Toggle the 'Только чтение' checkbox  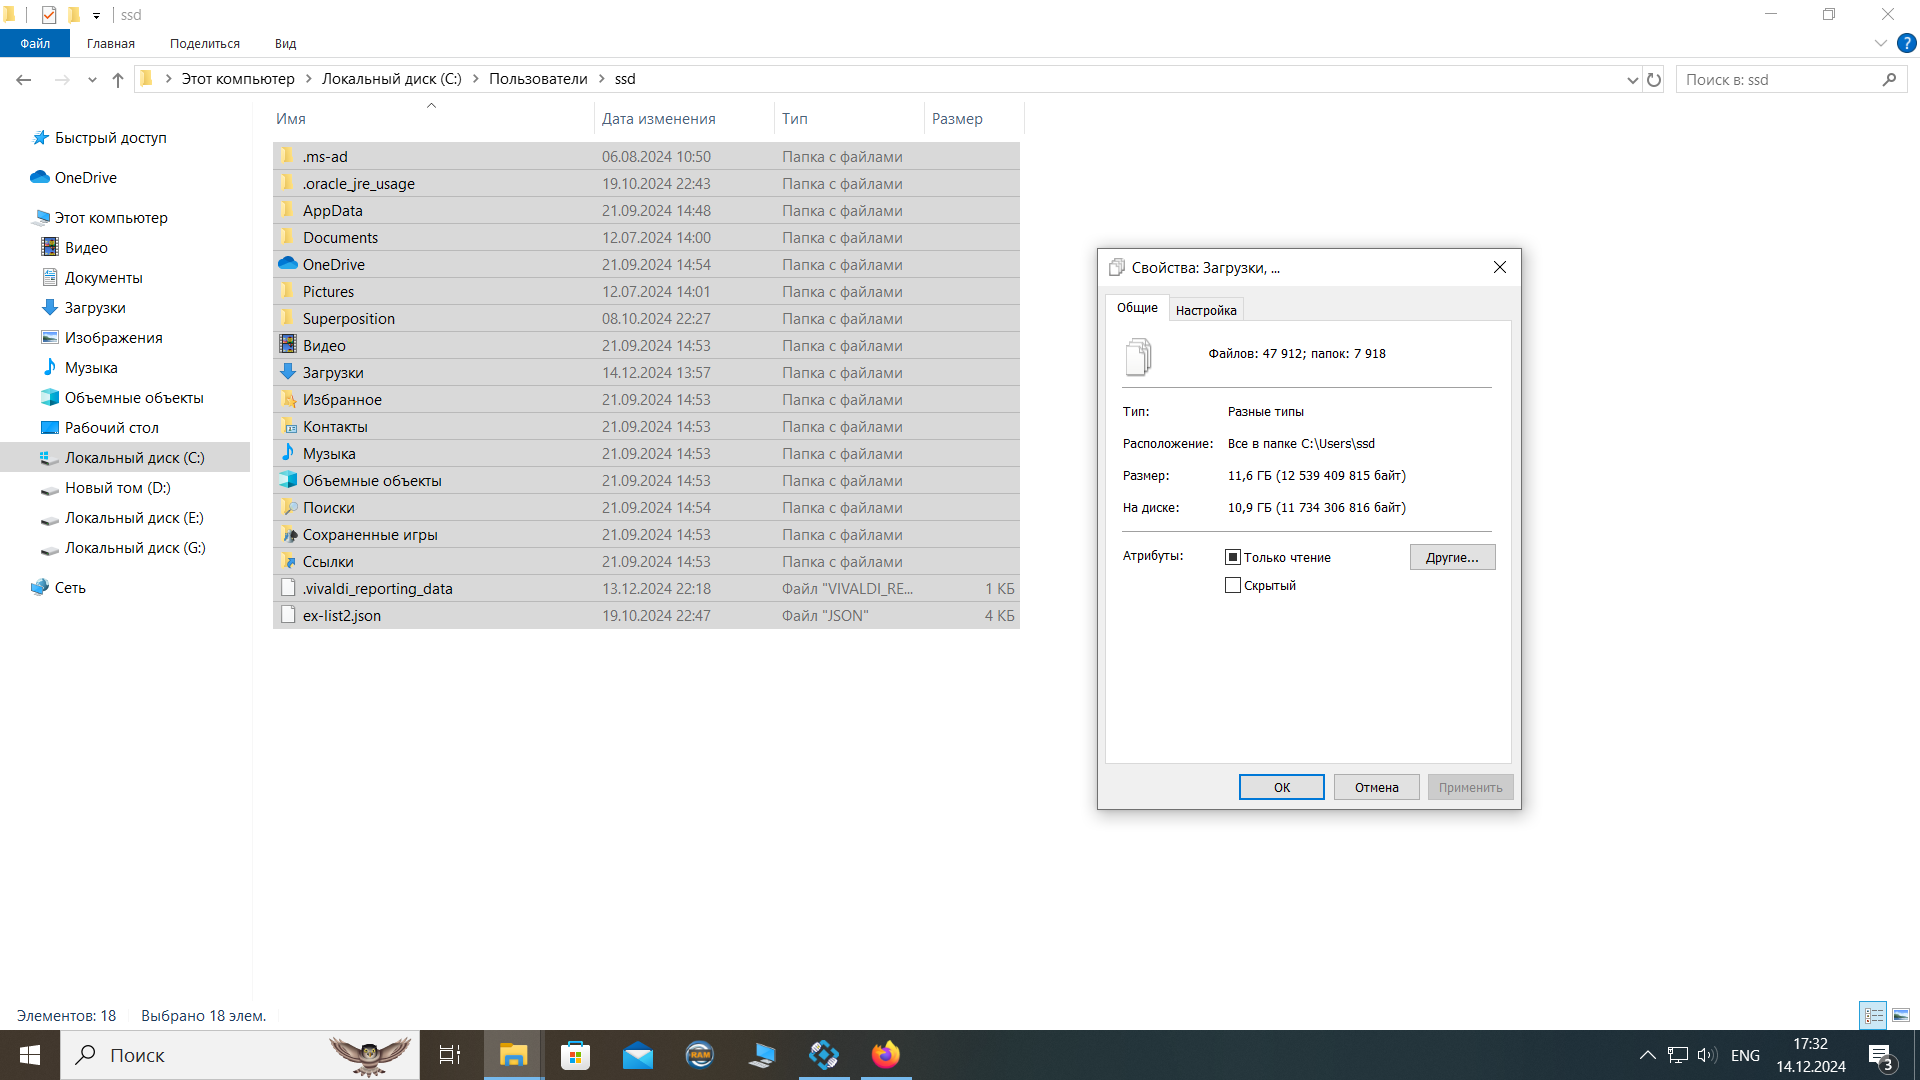point(1233,557)
